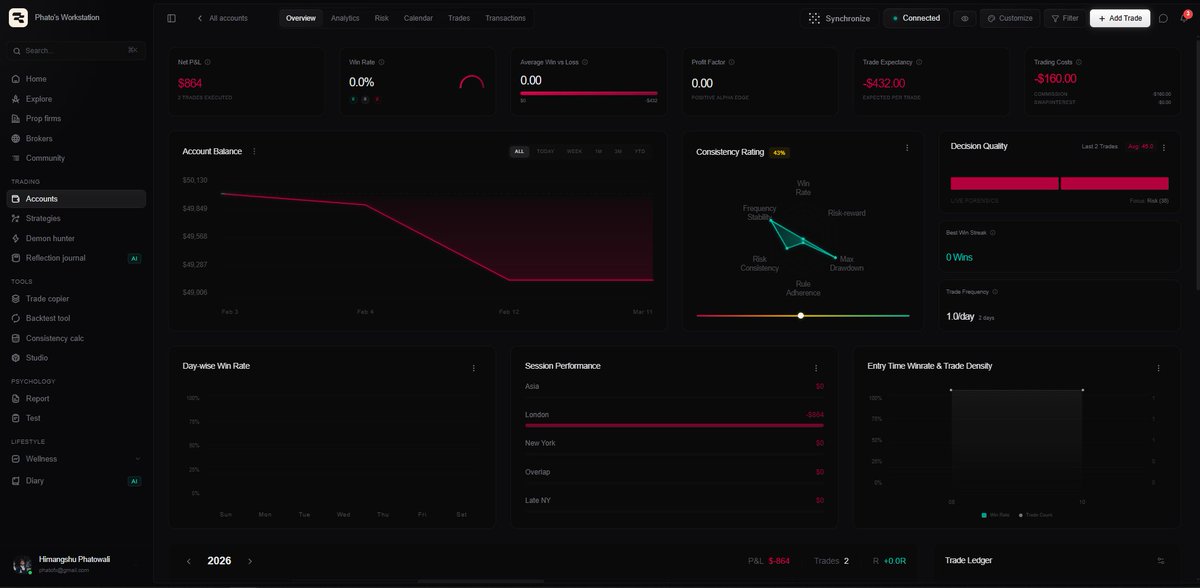Viewport: 1200px width, 588px height.
Task: Select the 3M range on Account Balance
Action: pos(618,151)
